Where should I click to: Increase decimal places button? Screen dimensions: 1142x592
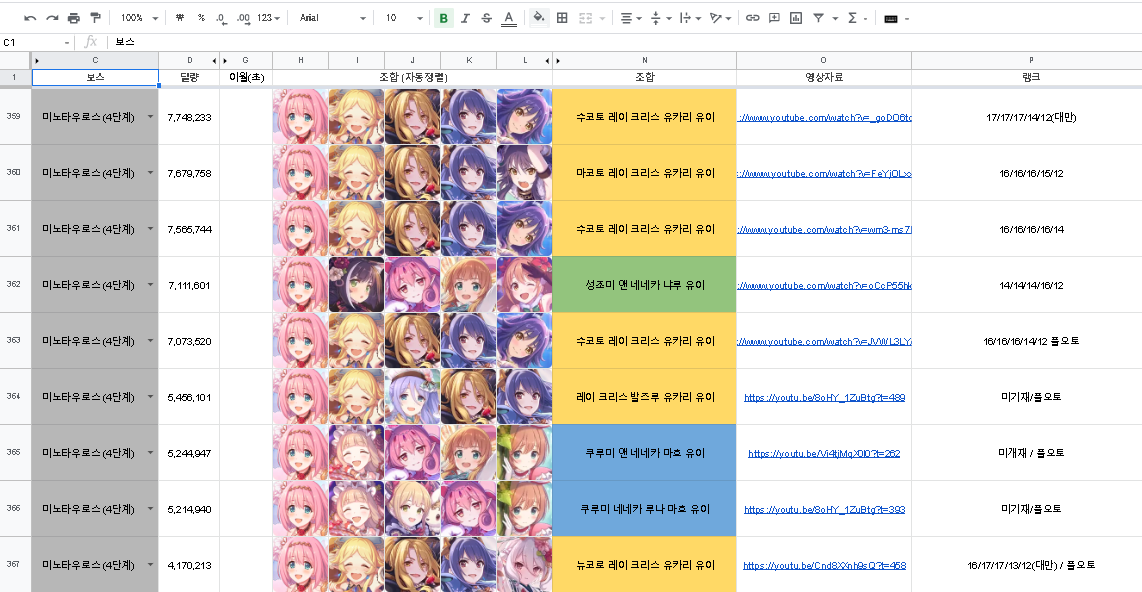[243, 18]
